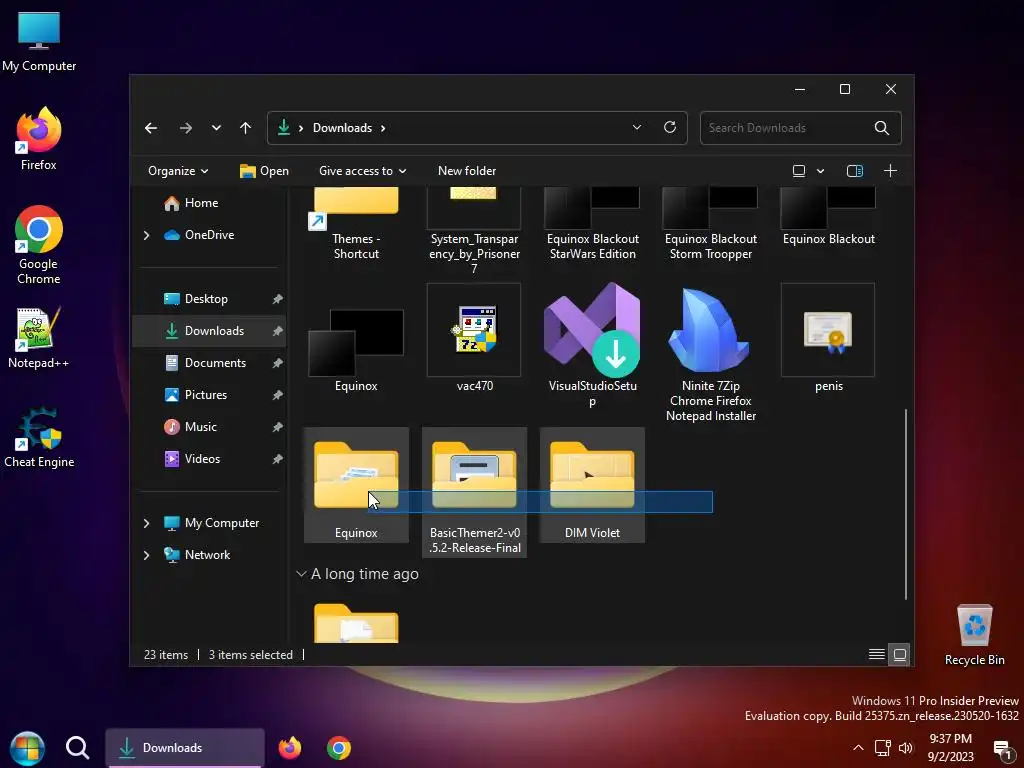This screenshot has height=768, width=1024.
Task: Open the Start menu
Action: 27,748
